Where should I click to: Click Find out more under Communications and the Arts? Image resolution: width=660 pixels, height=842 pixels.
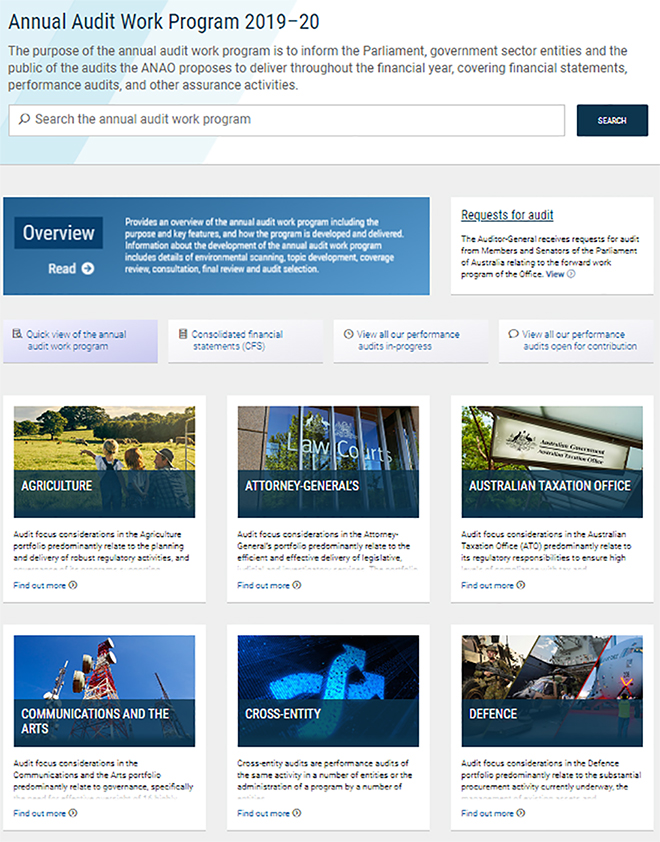pyautogui.click(x=40, y=814)
